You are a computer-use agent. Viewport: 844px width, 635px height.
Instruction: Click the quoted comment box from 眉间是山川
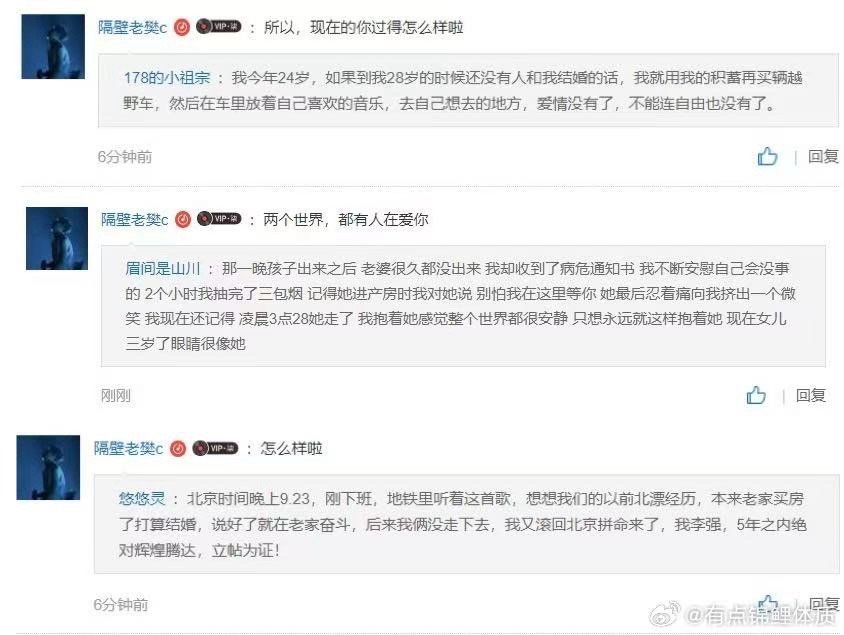coord(463,306)
